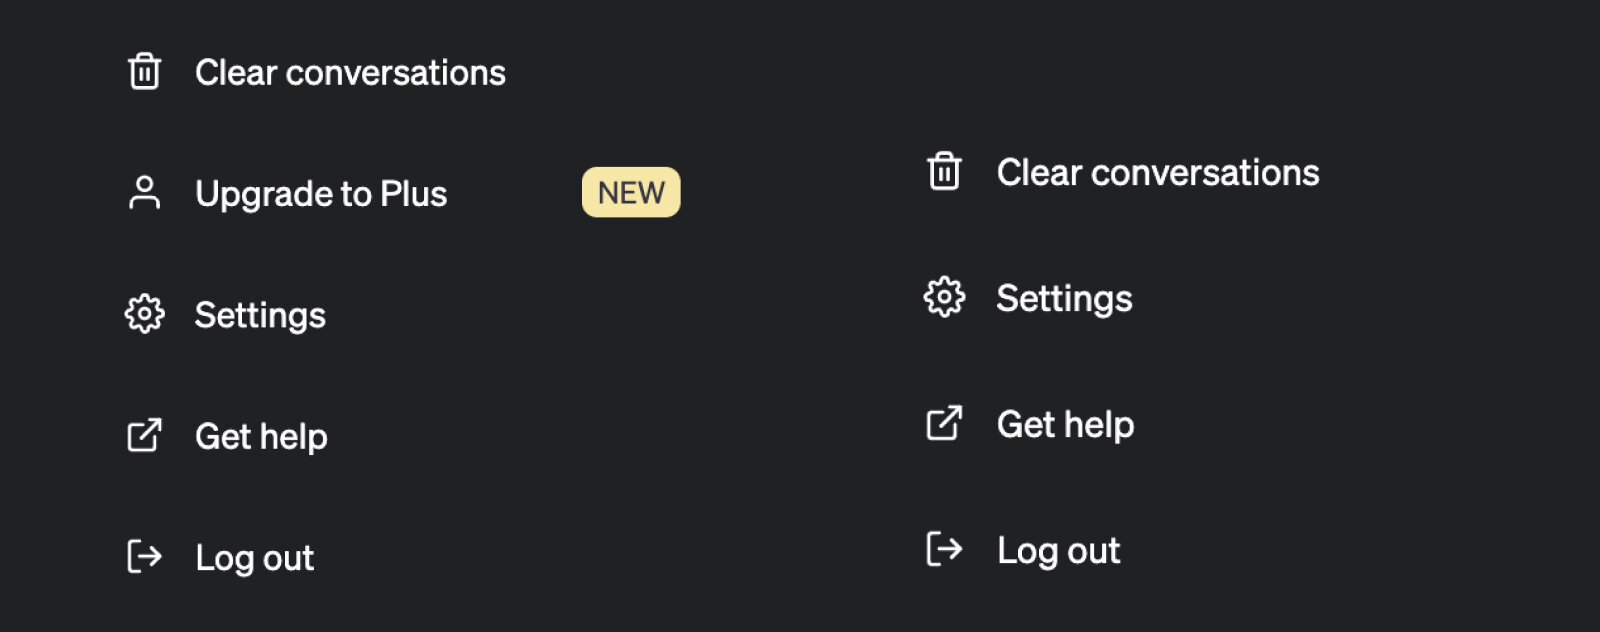The image size is (1600, 632).
Task: Click external-link icon beside left Get help
Action: click(145, 435)
